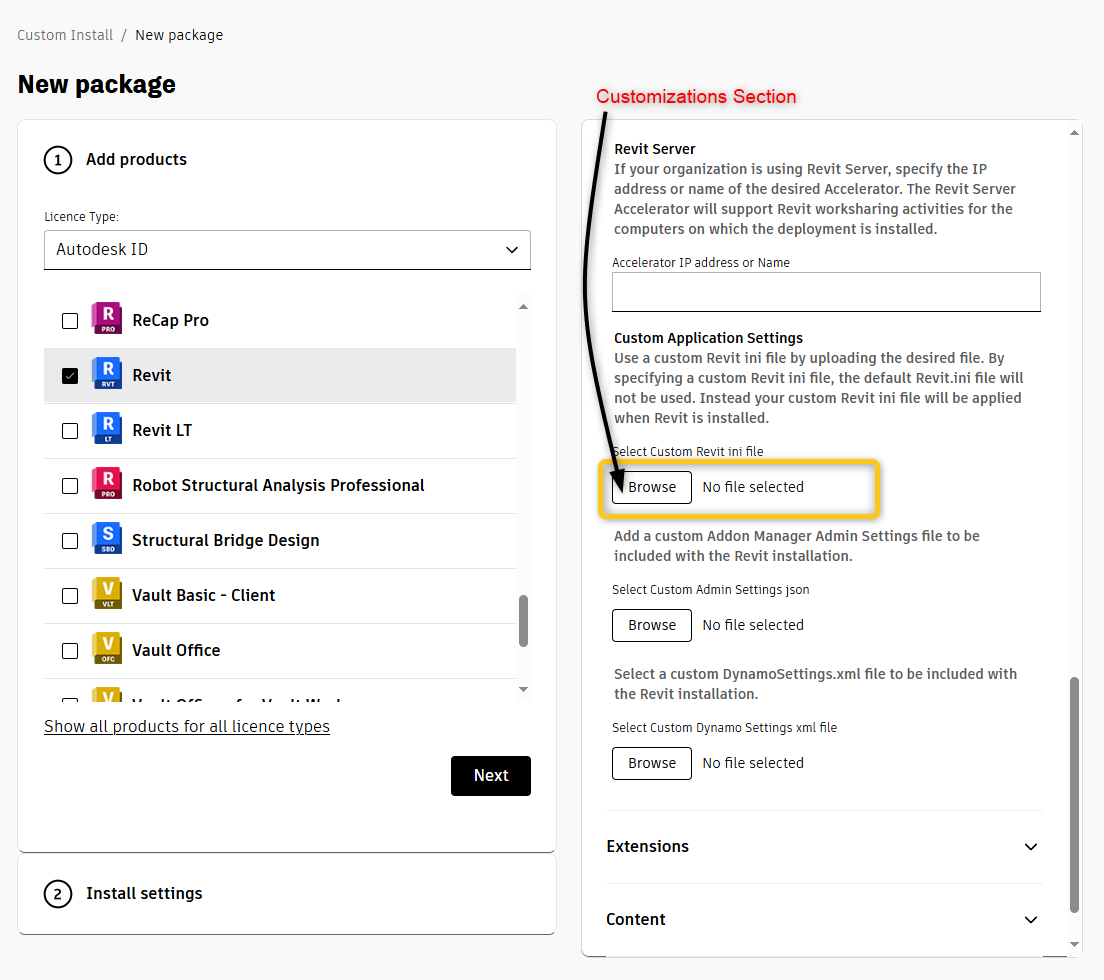Open the Licence Type dropdown
Screen dimensions: 1104x980
click(287, 250)
